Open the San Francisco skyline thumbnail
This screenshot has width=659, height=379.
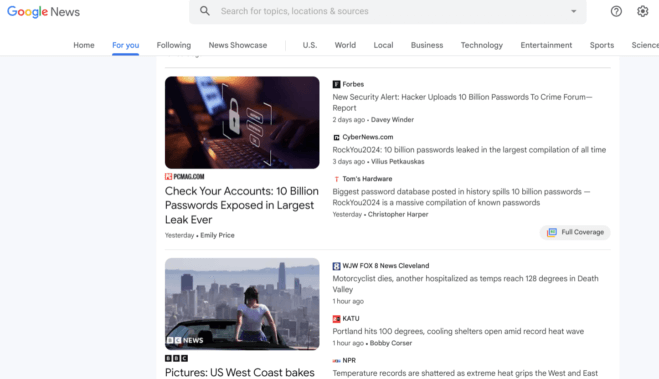click(242, 304)
